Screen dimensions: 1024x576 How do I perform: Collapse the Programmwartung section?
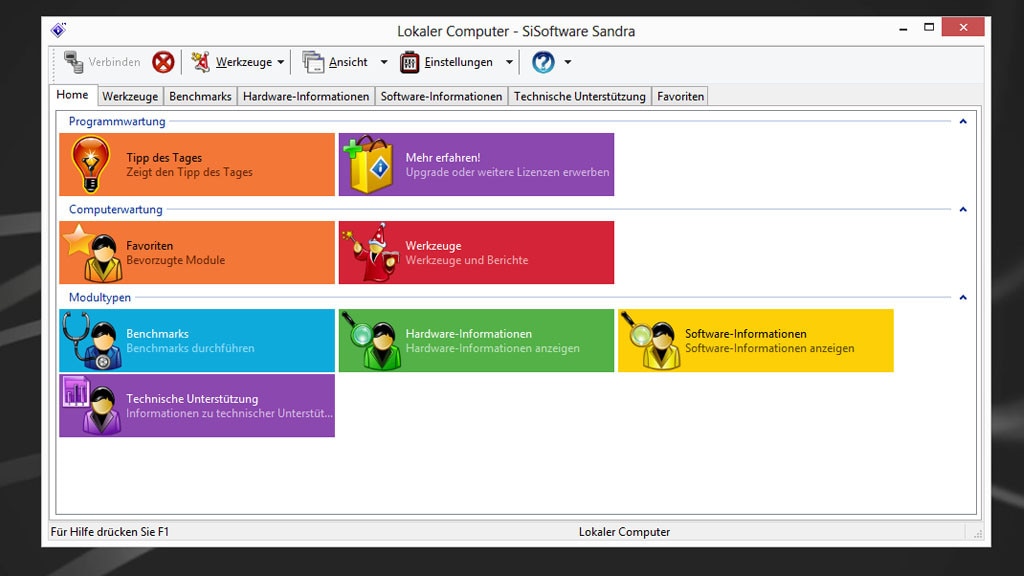click(x=963, y=121)
